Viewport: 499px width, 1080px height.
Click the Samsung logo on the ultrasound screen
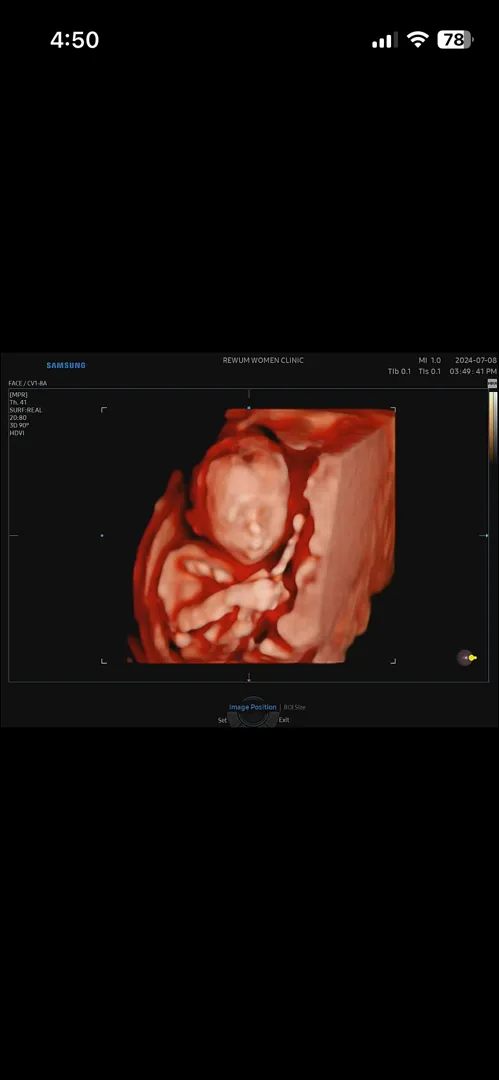66,365
